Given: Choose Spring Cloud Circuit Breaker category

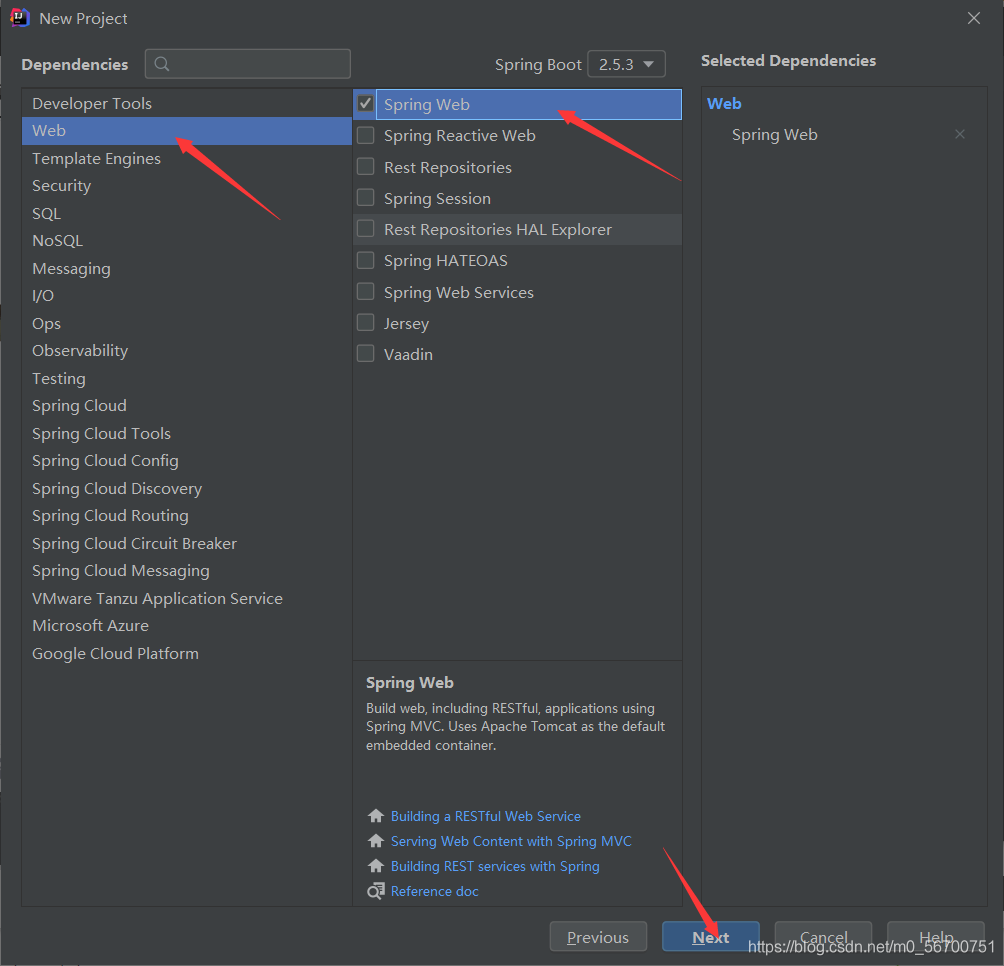Looking at the screenshot, I should coord(186,543).
